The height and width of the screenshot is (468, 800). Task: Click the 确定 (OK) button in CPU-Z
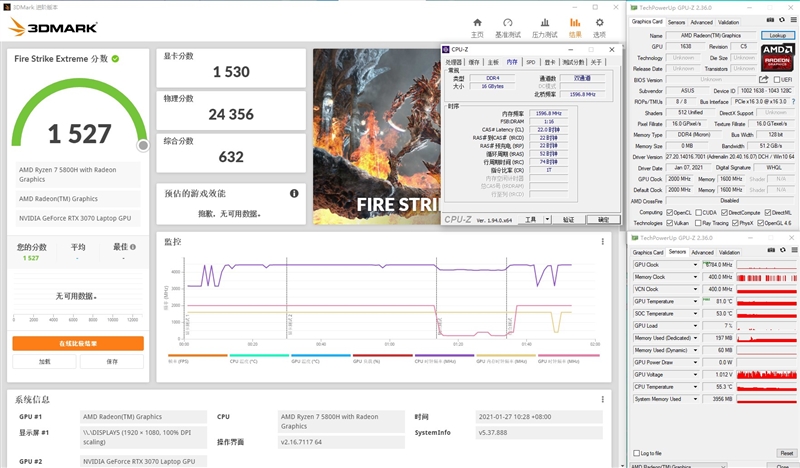tap(603, 219)
